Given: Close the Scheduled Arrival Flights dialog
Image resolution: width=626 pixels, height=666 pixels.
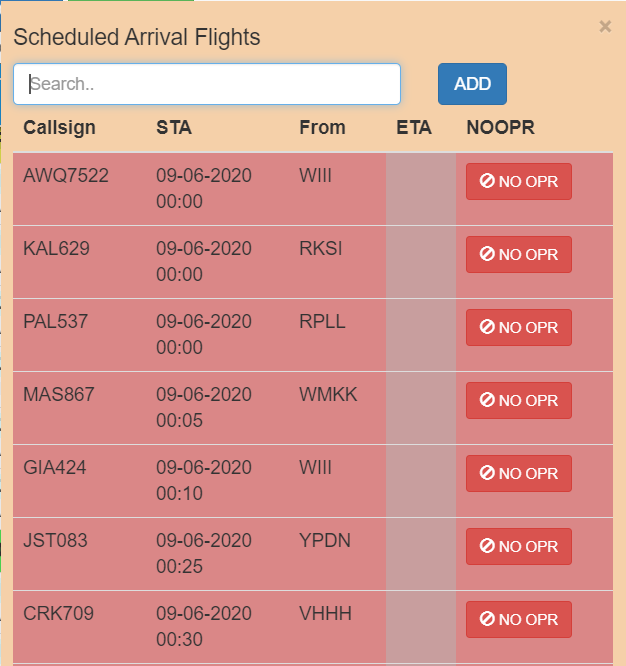Looking at the screenshot, I should pos(605,27).
